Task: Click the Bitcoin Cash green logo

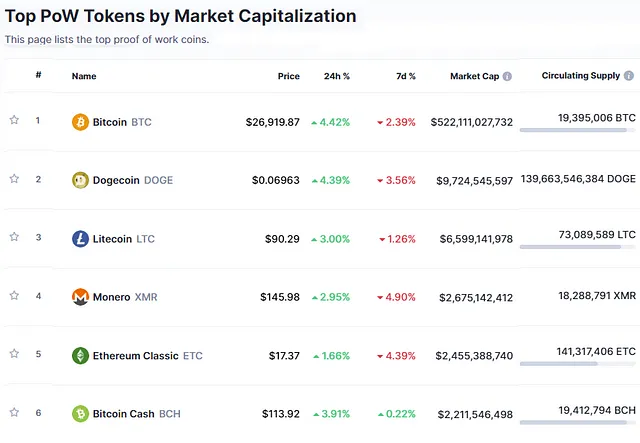Action: [x=80, y=414]
